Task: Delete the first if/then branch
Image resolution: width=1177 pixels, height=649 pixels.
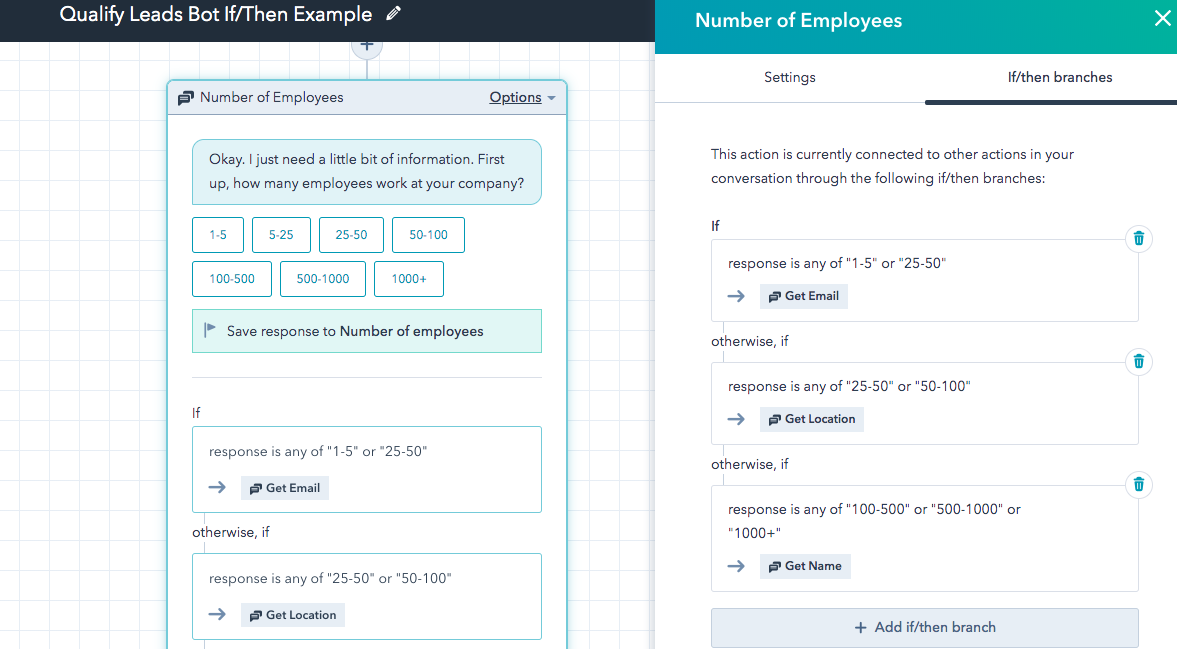Action: click(1138, 238)
